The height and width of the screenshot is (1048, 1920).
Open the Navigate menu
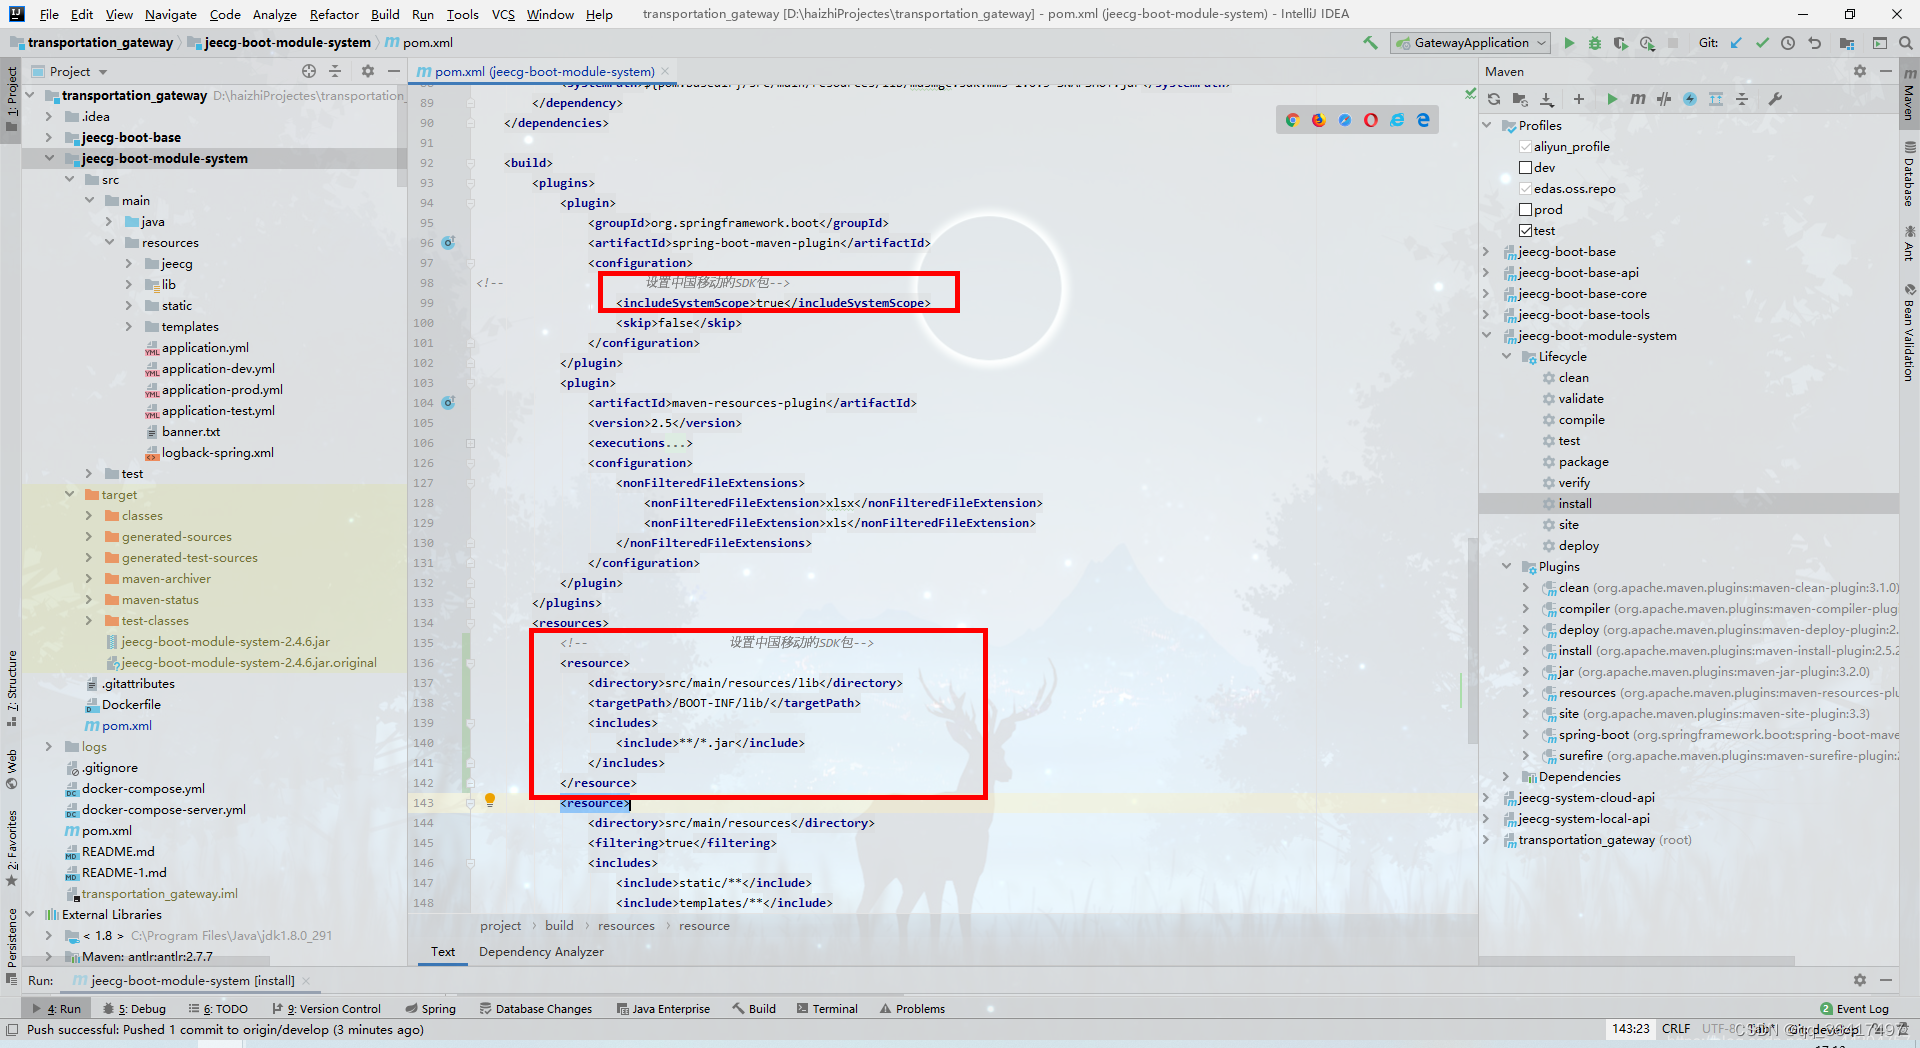170,14
